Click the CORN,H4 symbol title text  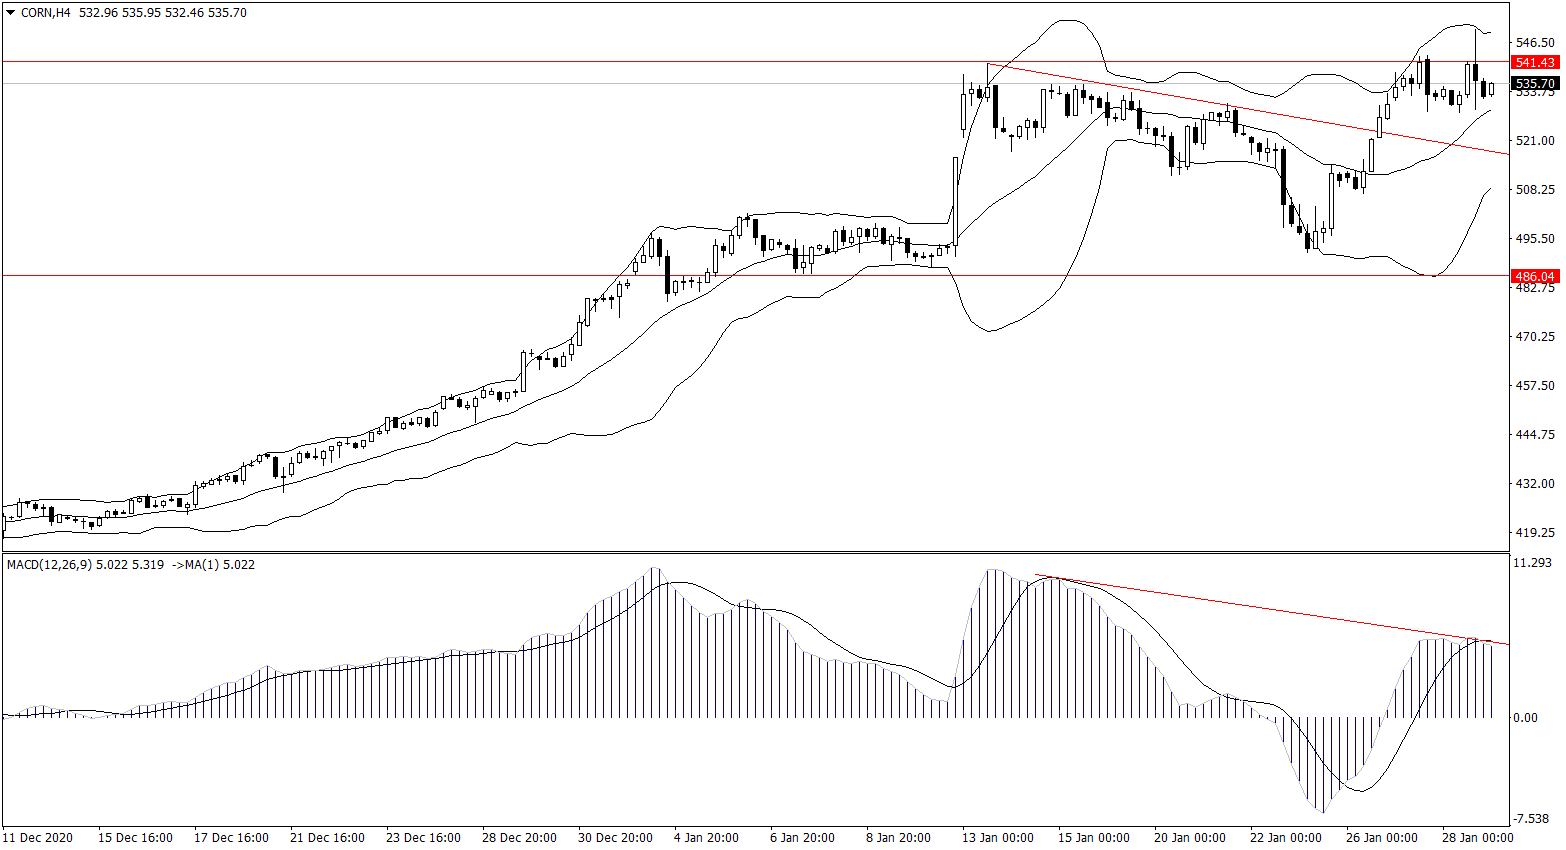tap(45, 13)
